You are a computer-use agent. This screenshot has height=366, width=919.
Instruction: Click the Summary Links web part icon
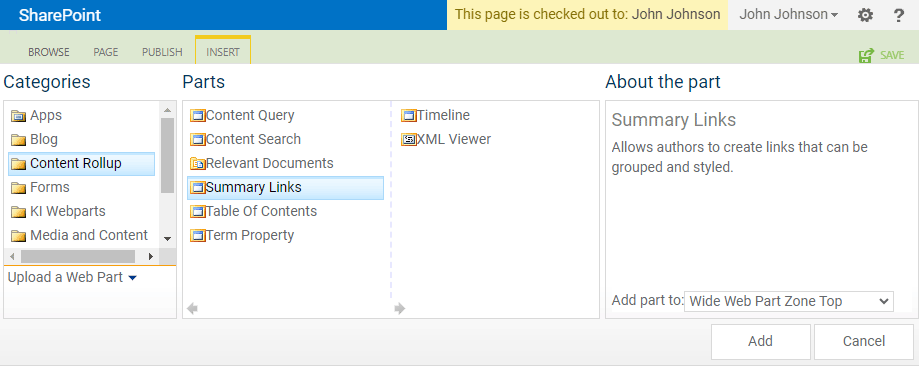click(198, 188)
